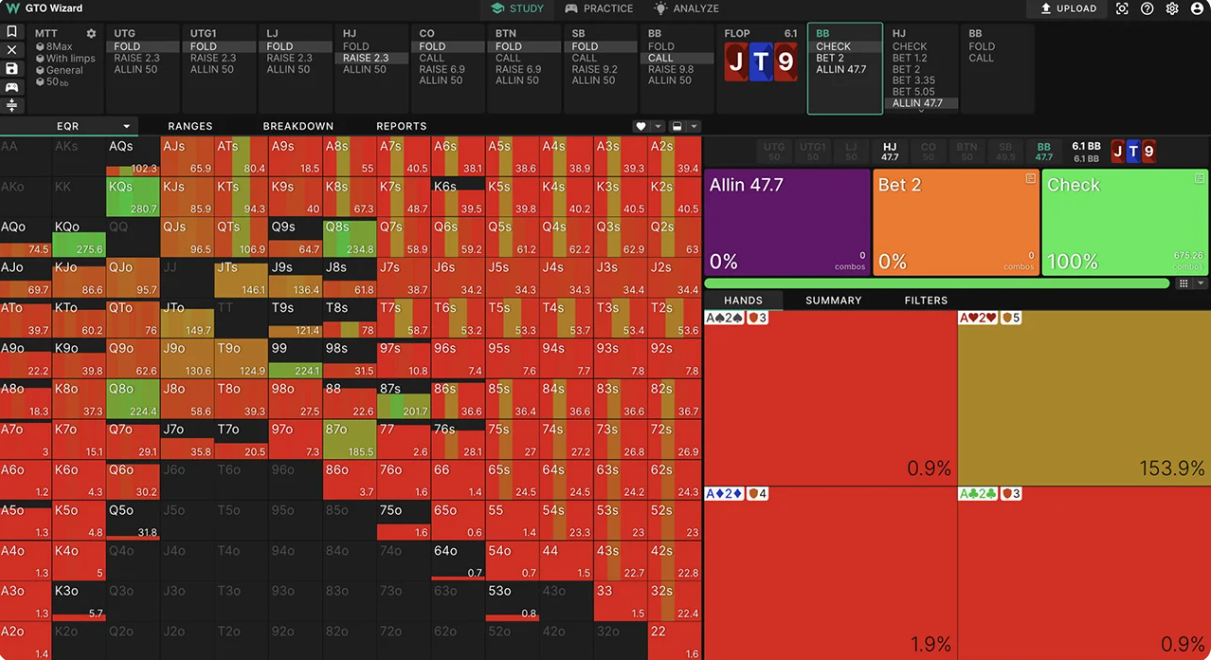Open the PRACTICE section in the top navigation
Viewport: 1211px width, 660px height.
coord(599,8)
